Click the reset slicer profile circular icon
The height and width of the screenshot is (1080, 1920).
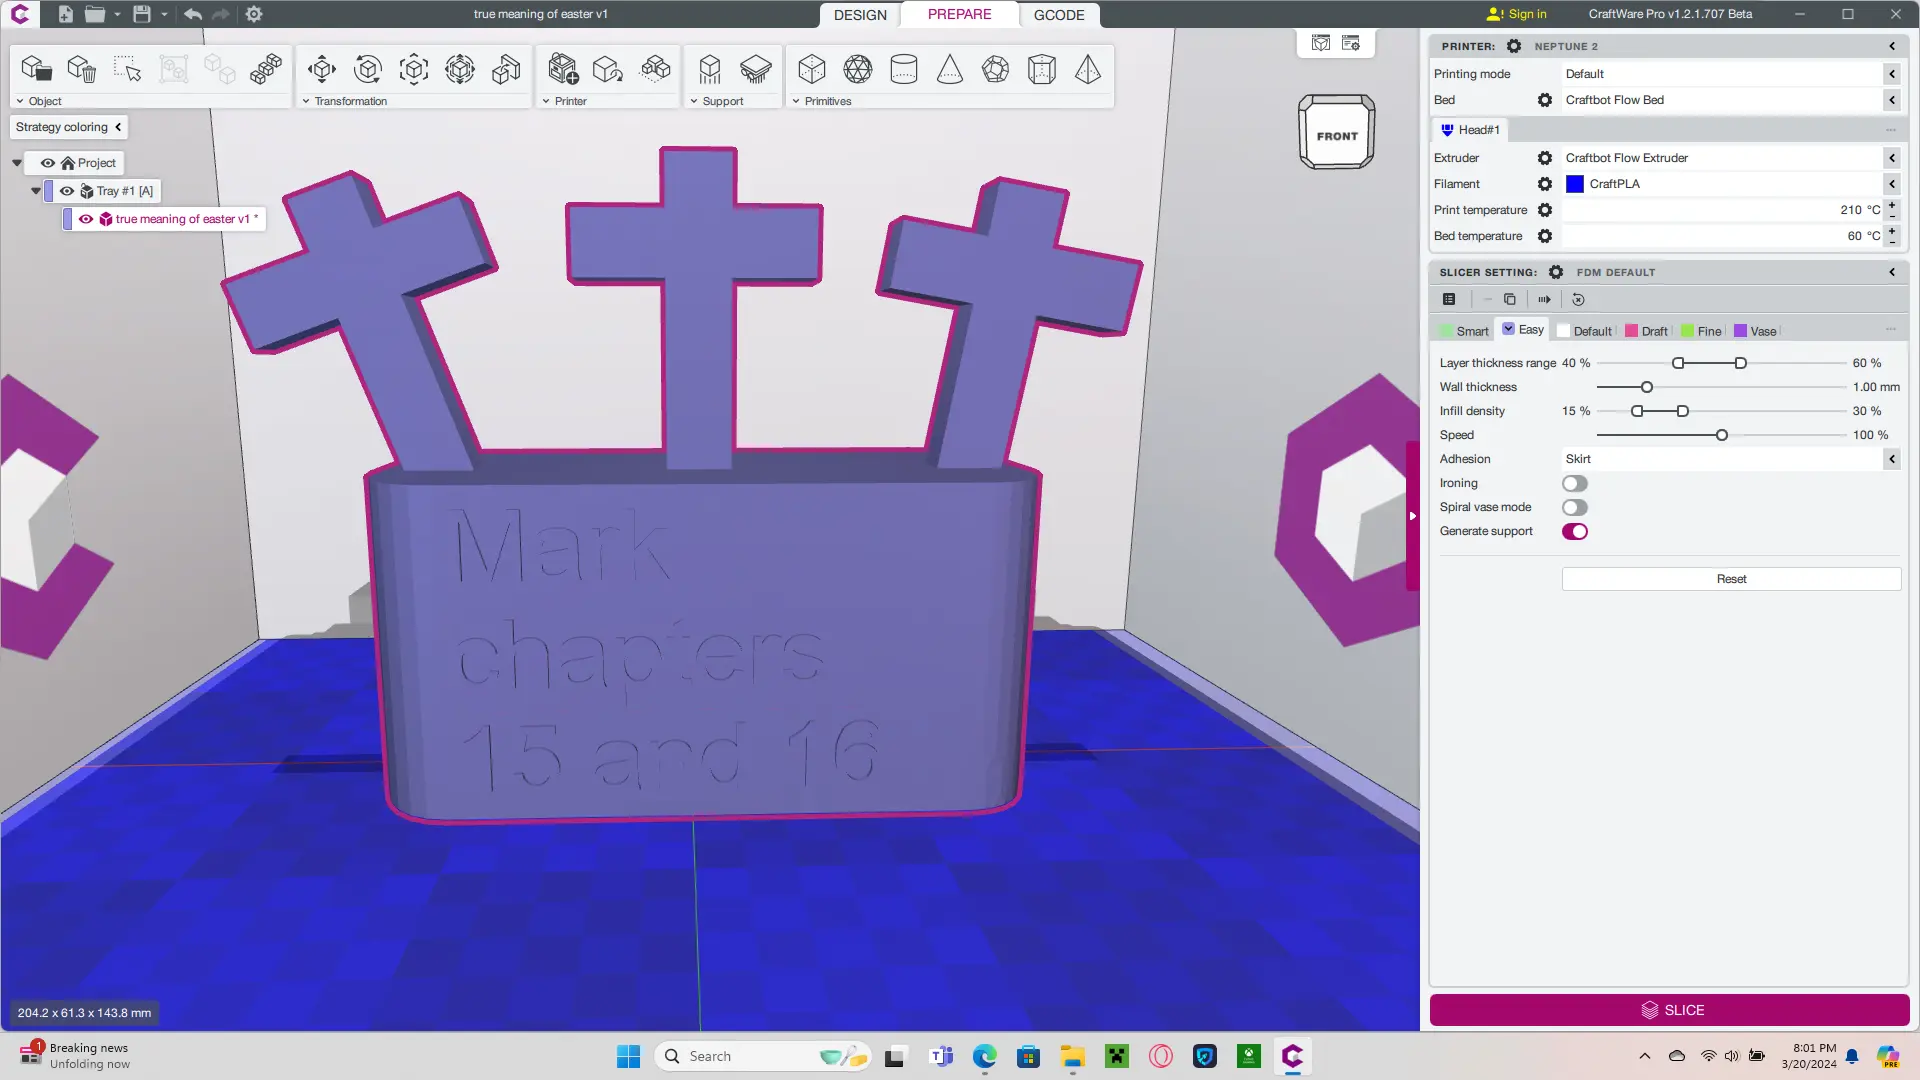pos(1578,299)
